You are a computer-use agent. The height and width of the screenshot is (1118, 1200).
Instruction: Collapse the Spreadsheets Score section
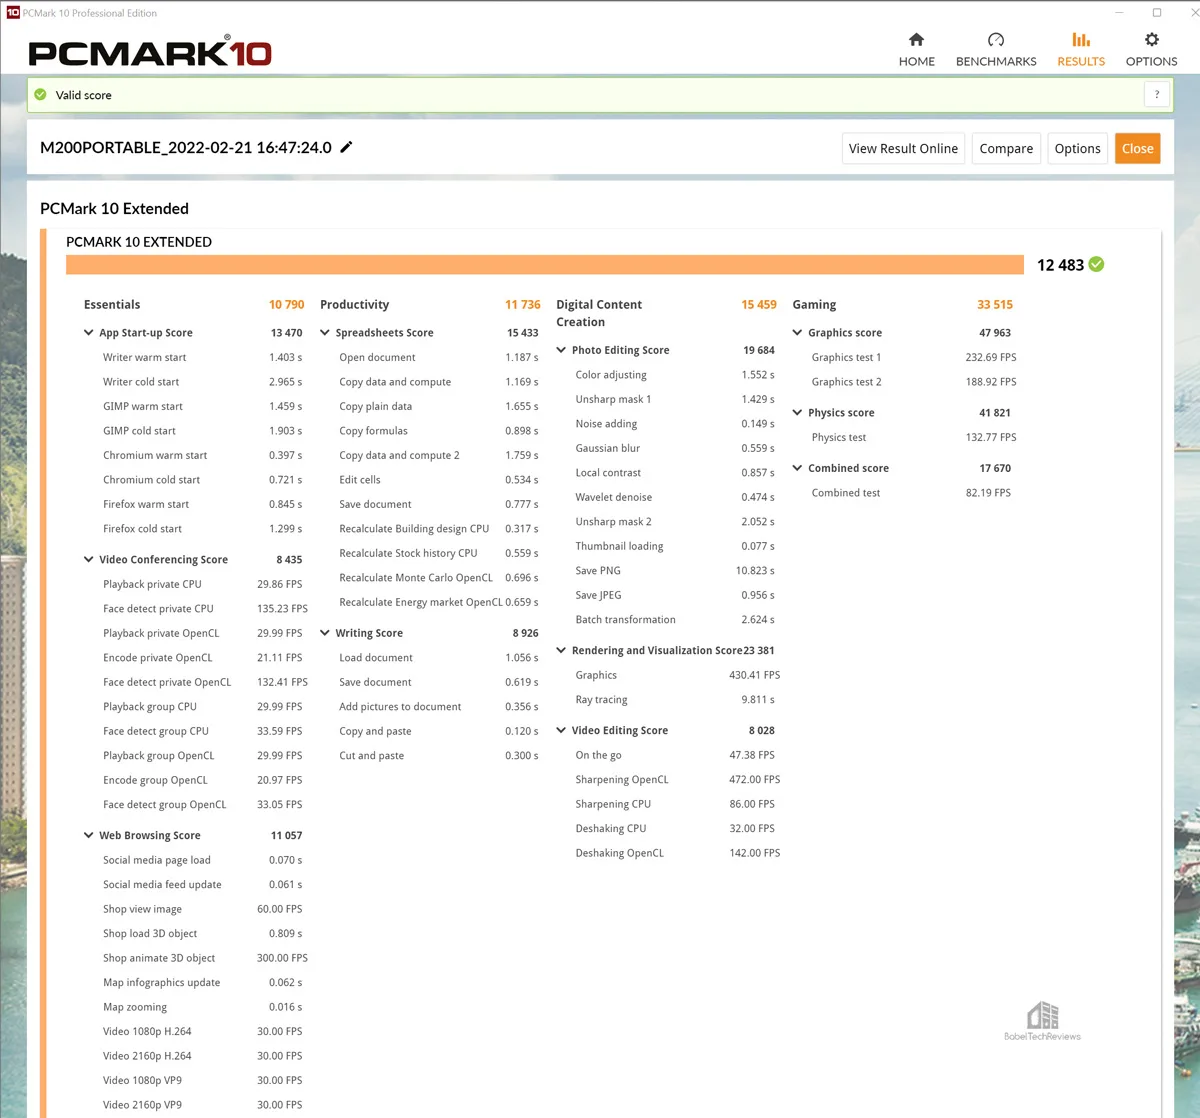click(x=325, y=333)
